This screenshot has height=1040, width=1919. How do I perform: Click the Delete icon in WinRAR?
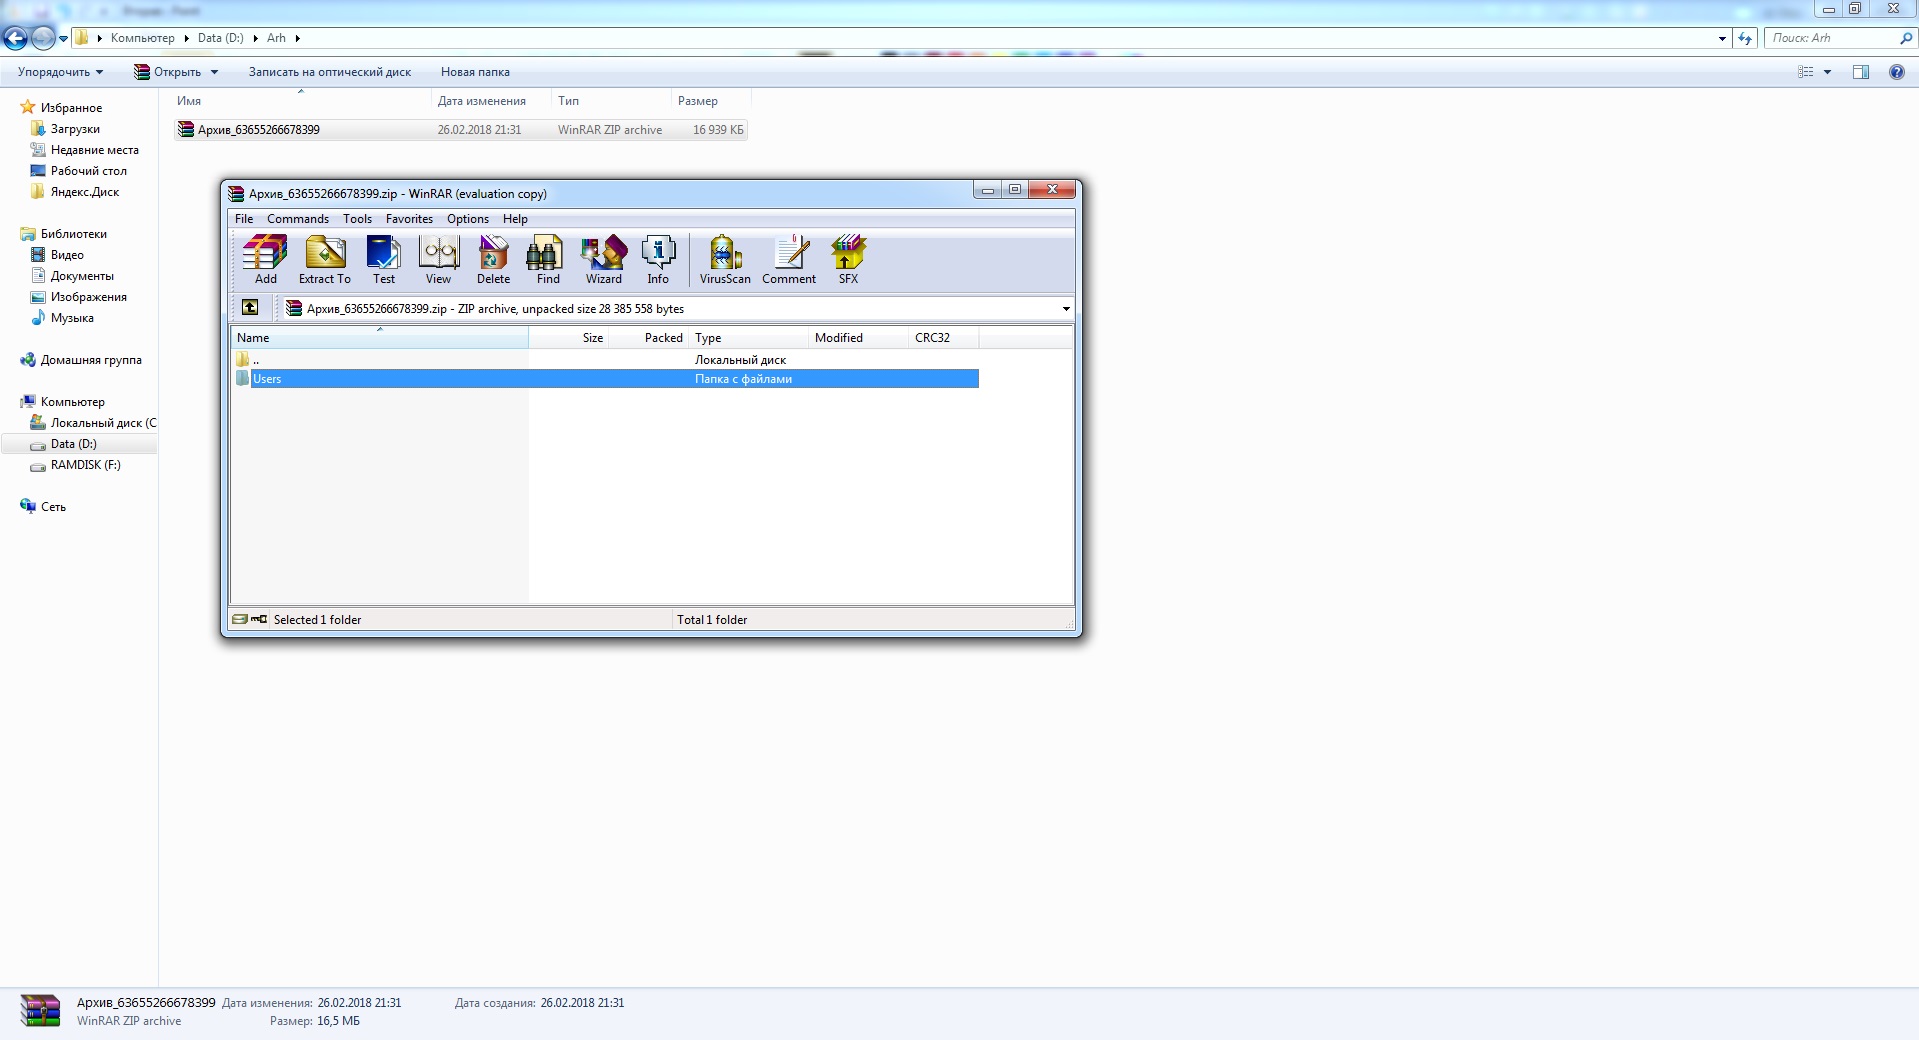click(493, 260)
